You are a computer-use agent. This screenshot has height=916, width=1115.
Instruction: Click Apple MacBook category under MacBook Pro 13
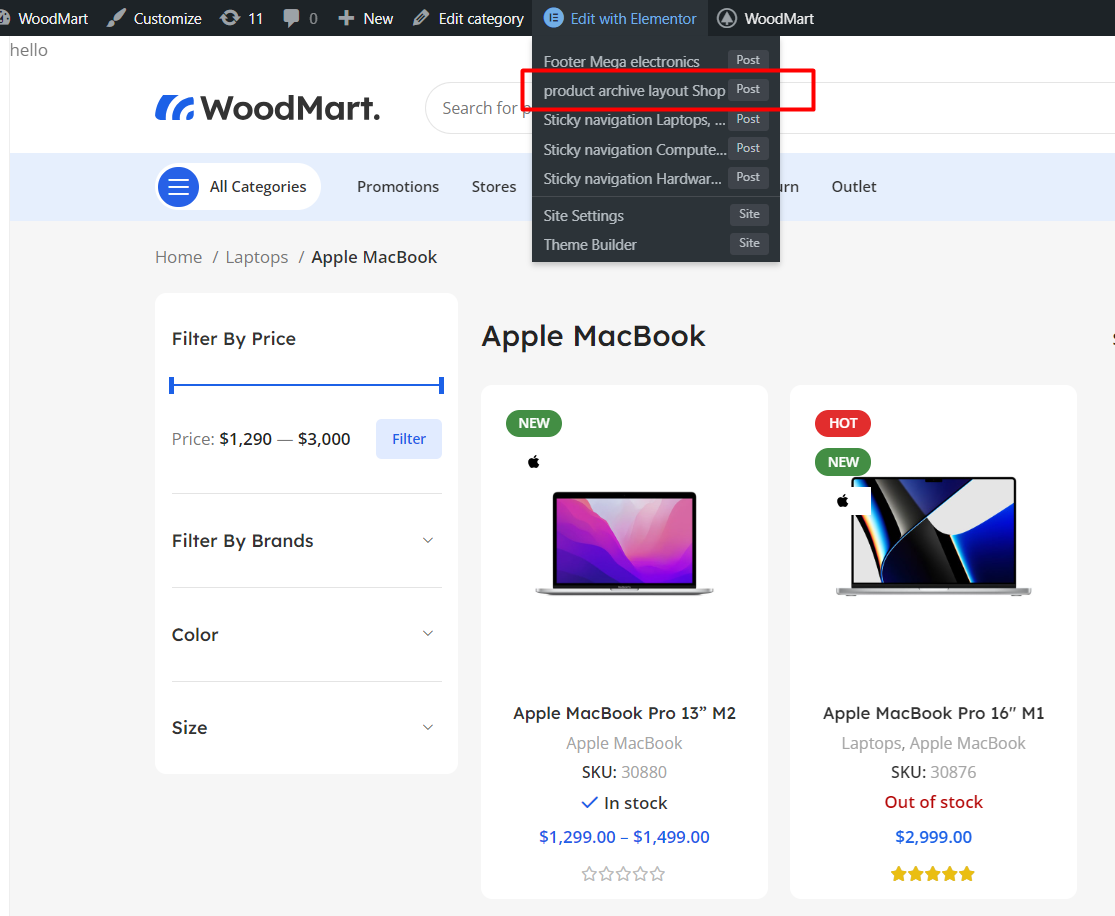(x=624, y=743)
